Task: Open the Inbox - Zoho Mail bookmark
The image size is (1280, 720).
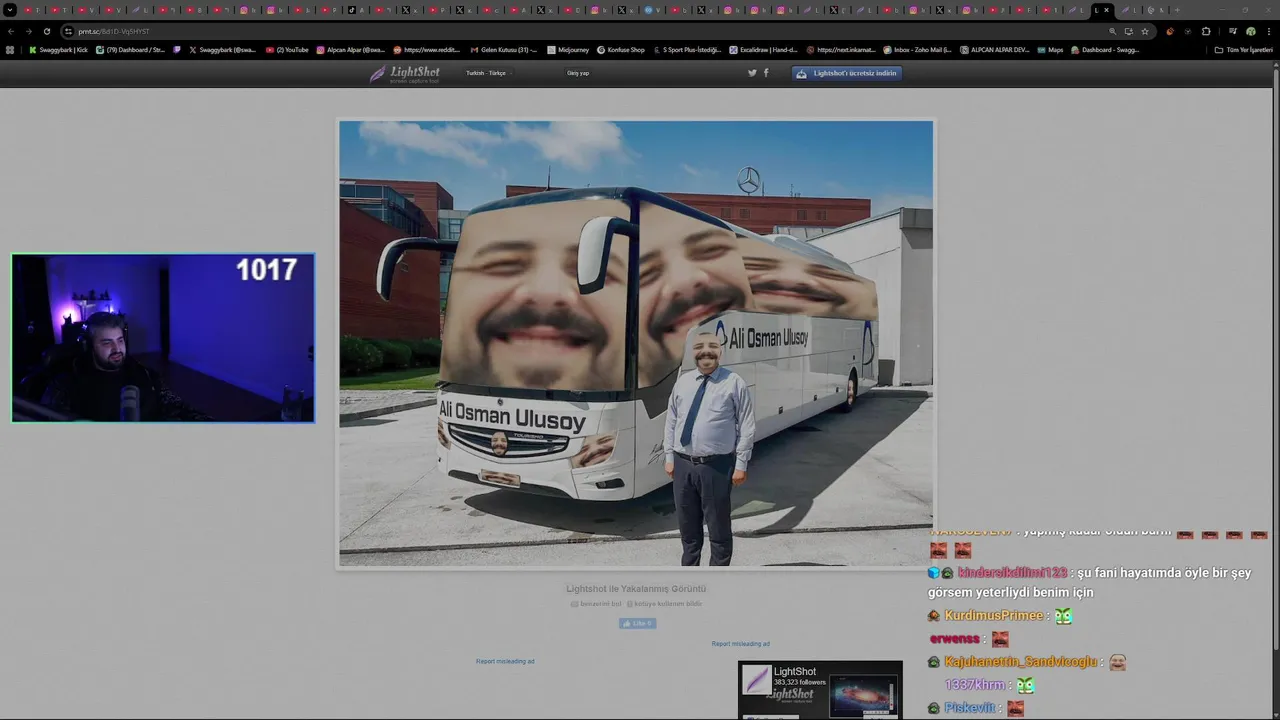Action: pos(917,49)
